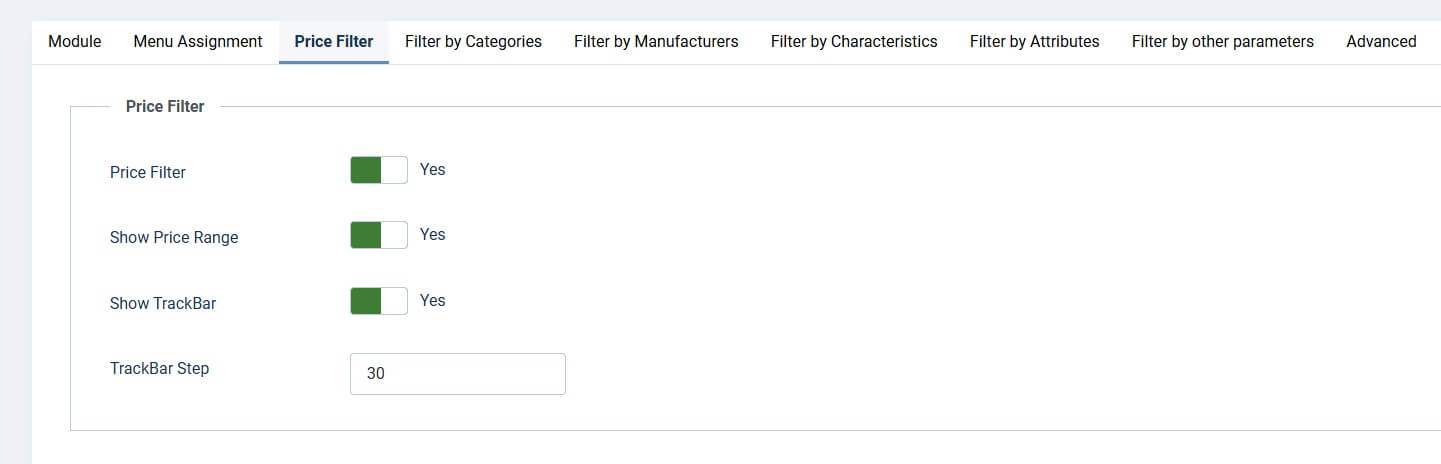Click the Show TrackBar label text
Screen dimensions: 1441x464
point(163,303)
